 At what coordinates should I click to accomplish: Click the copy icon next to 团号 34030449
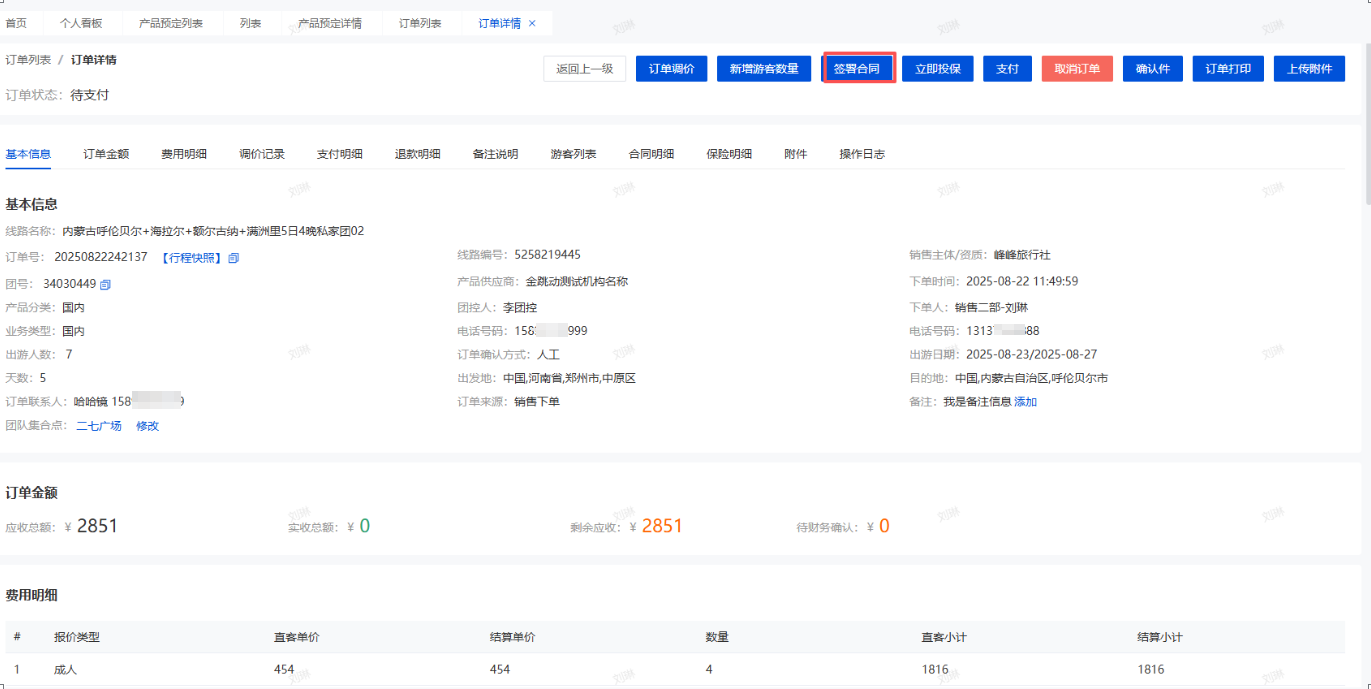point(105,284)
